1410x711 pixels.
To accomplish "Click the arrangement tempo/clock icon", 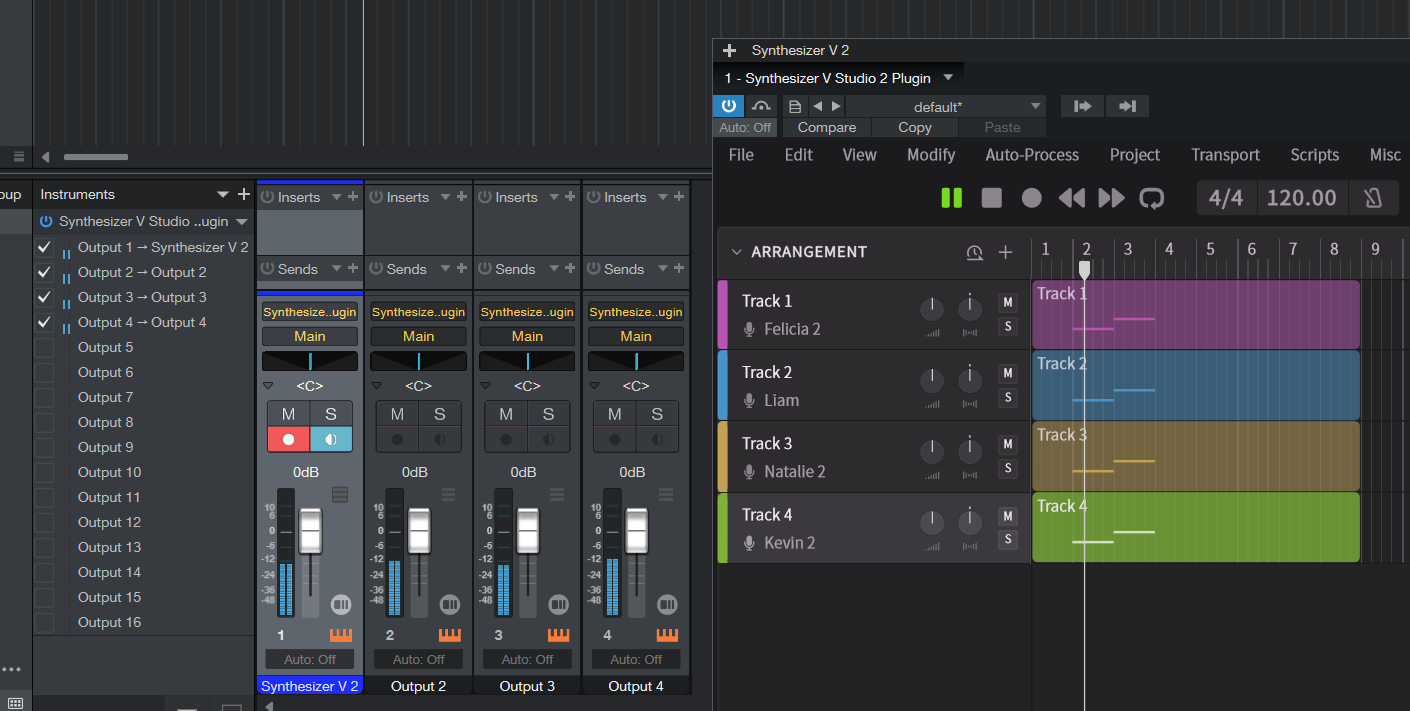I will click(974, 253).
